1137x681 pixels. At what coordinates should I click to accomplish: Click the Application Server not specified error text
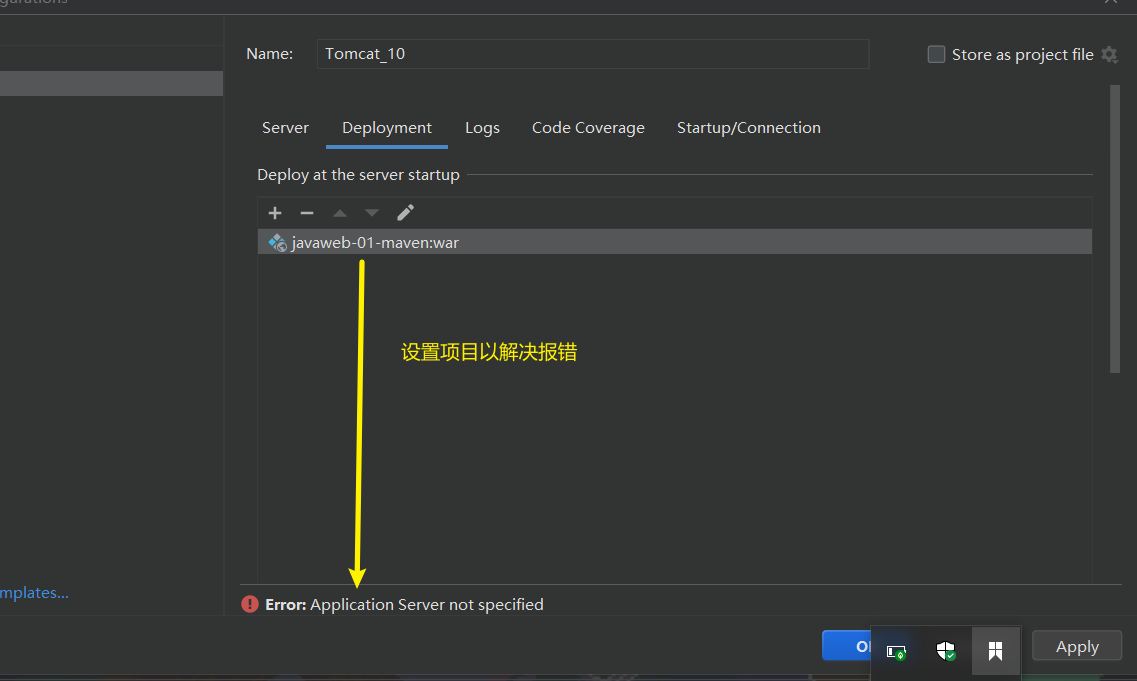pyautogui.click(x=426, y=604)
